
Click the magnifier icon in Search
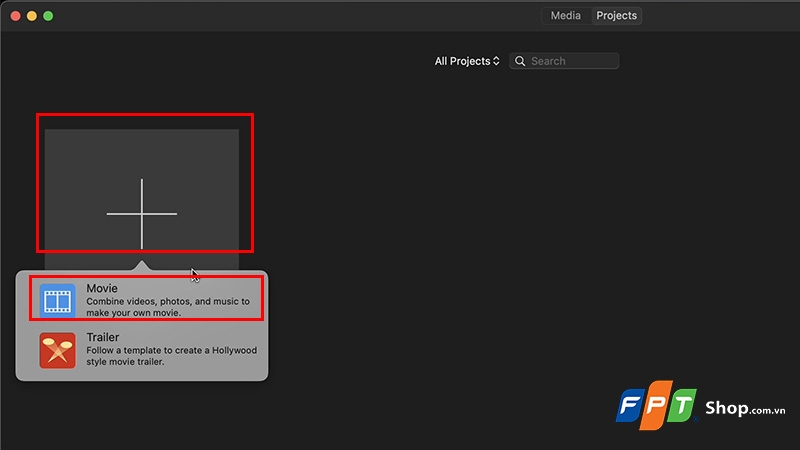520,61
